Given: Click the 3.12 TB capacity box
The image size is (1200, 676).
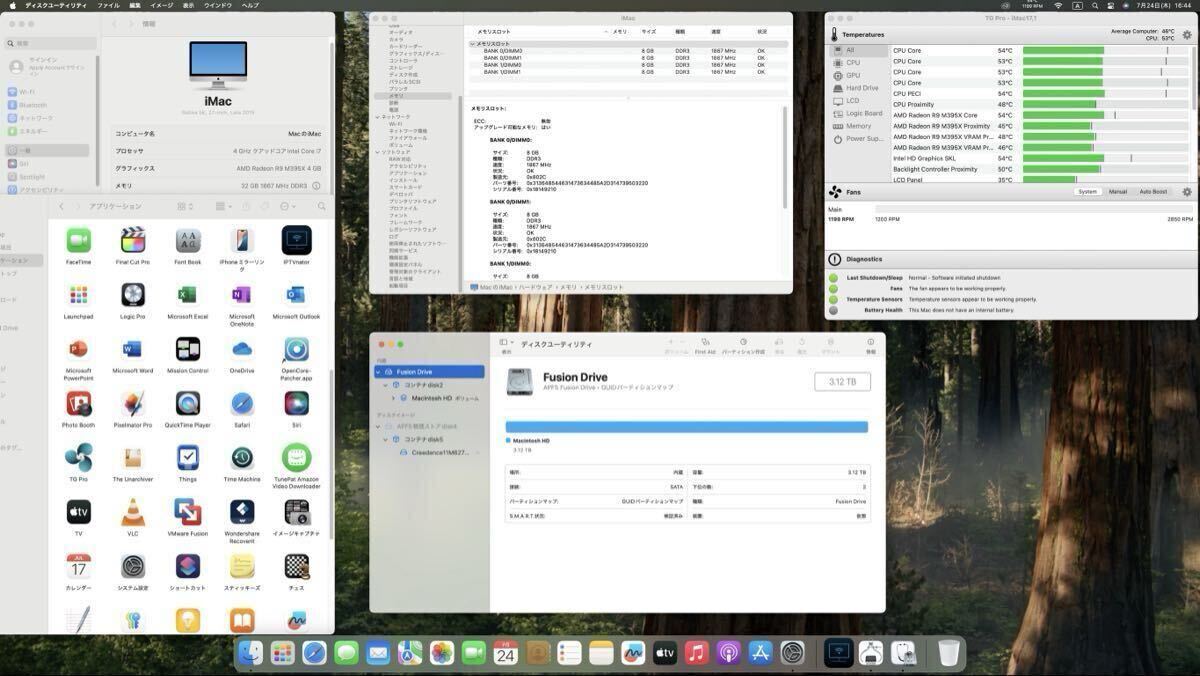Looking at the screenshot, I should point(843,382).
